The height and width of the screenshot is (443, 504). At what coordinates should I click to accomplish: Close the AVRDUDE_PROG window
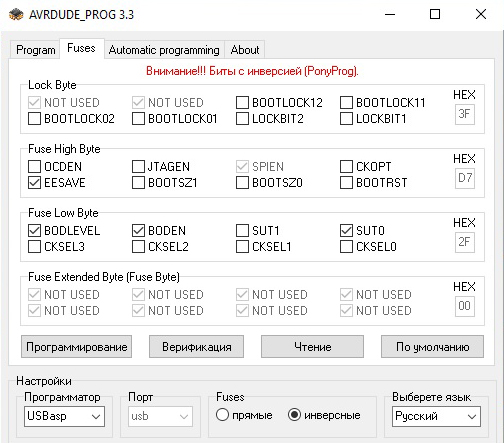tap(481, 14)
